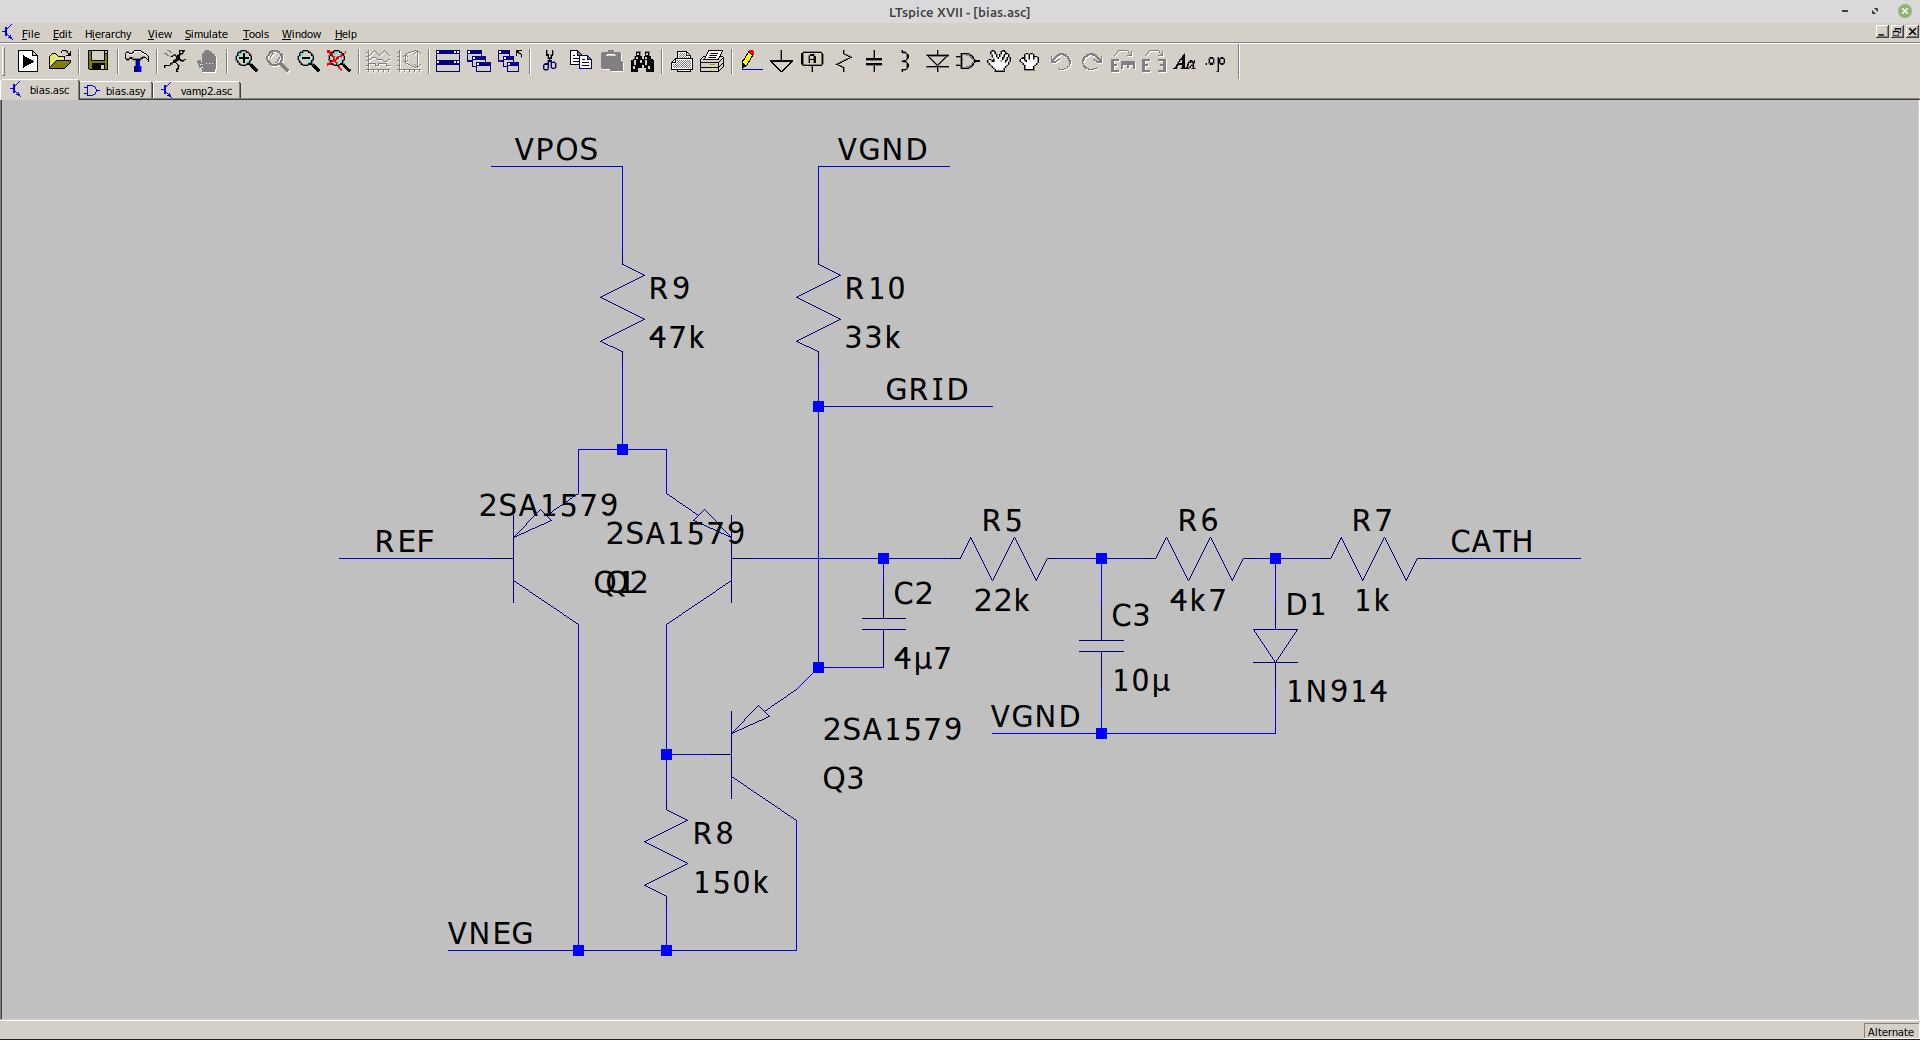Viewport: 1920px width, 1040px height.
Task: Select the Draw Wire pencil tool
Action: pos(751,61)
